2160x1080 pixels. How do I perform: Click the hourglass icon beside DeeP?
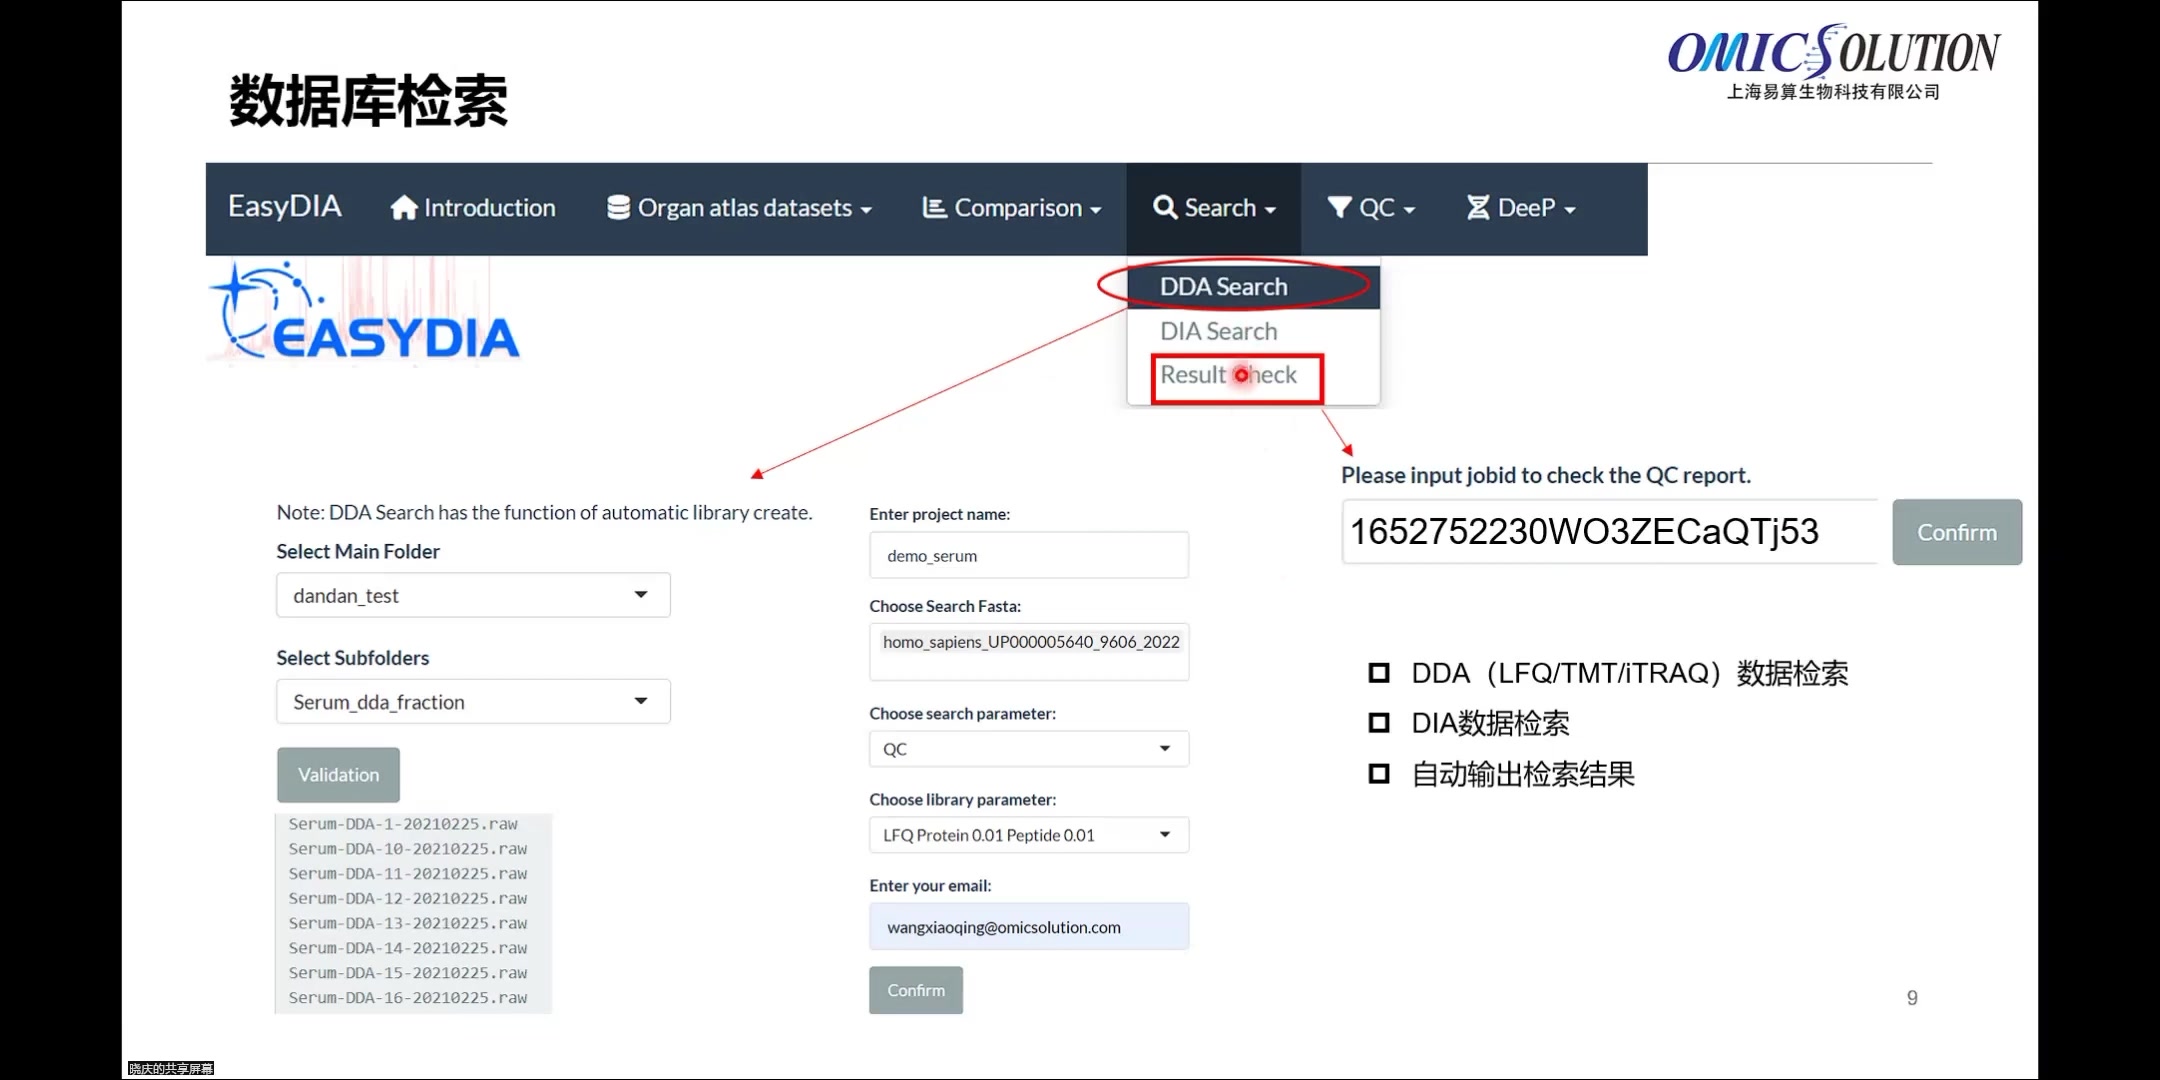tap(1478, 207)
